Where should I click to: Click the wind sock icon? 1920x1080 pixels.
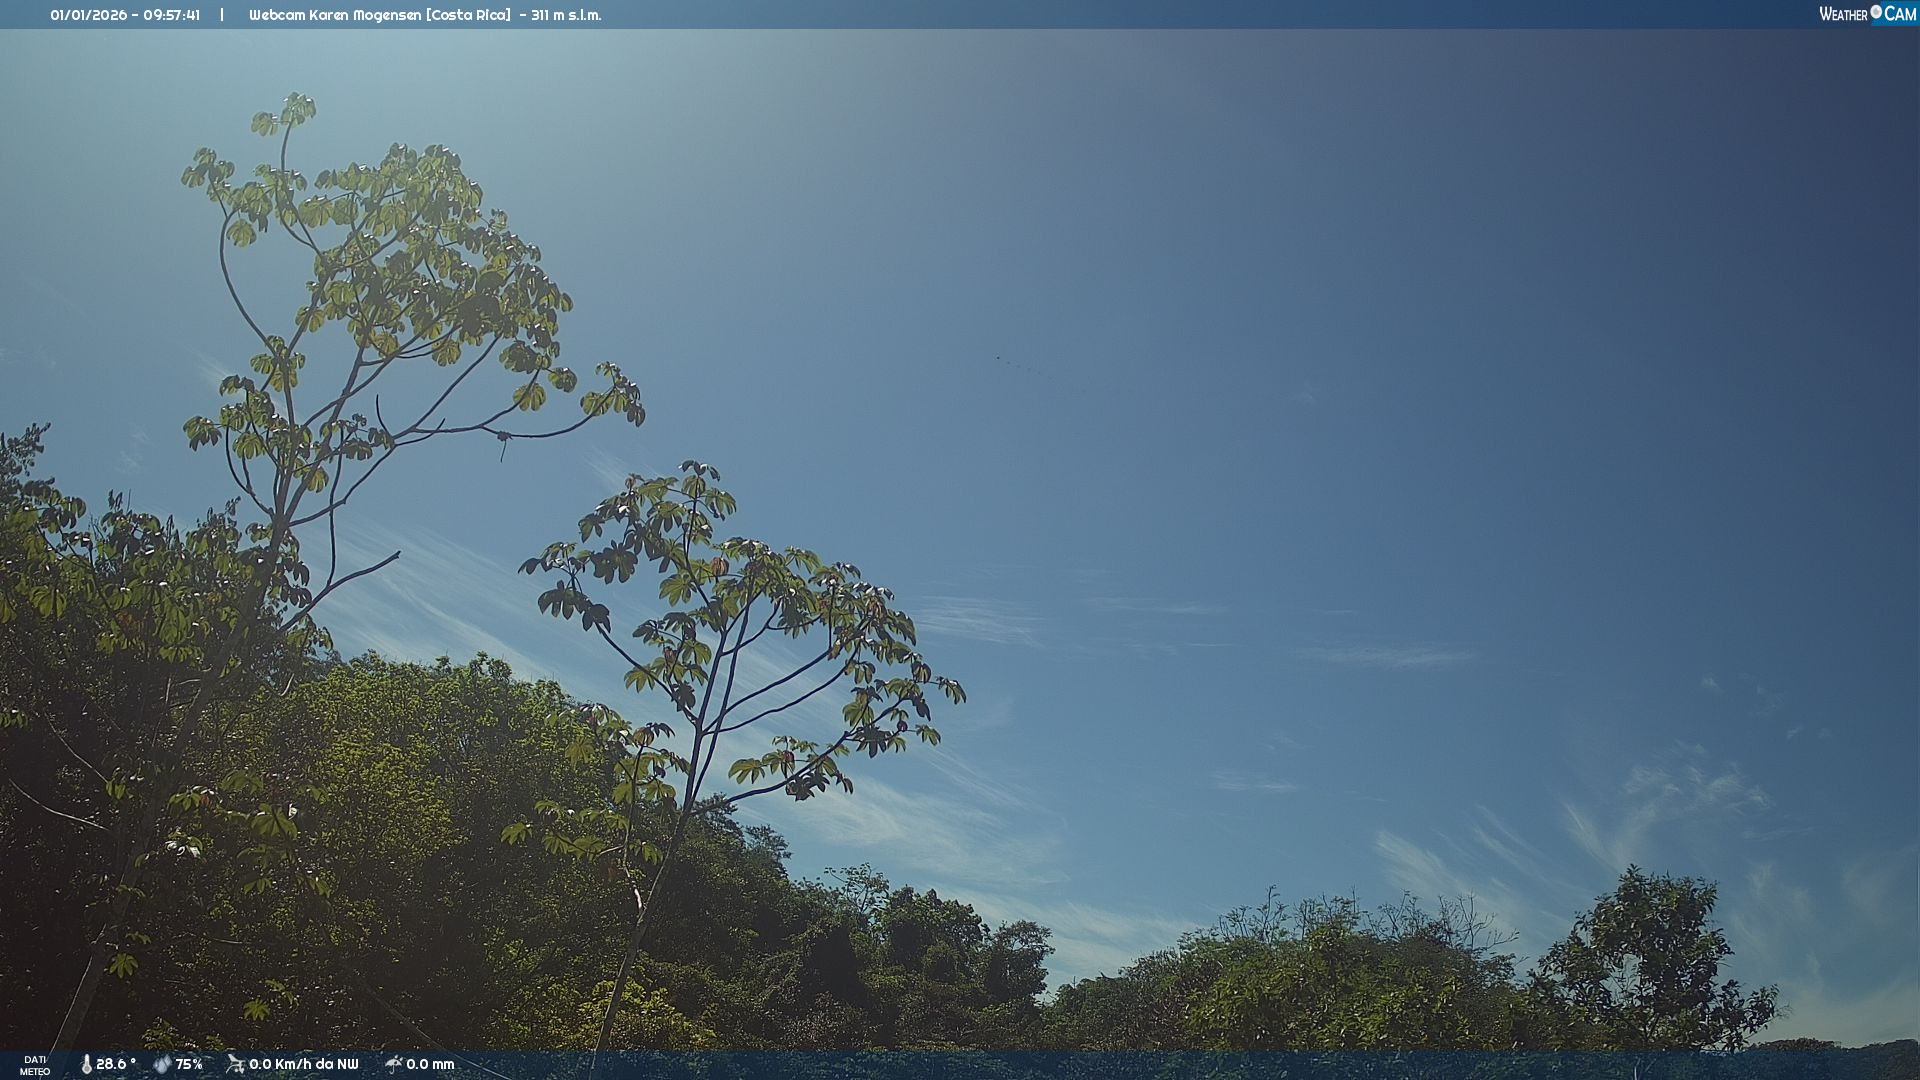[x=235, y=1064]
